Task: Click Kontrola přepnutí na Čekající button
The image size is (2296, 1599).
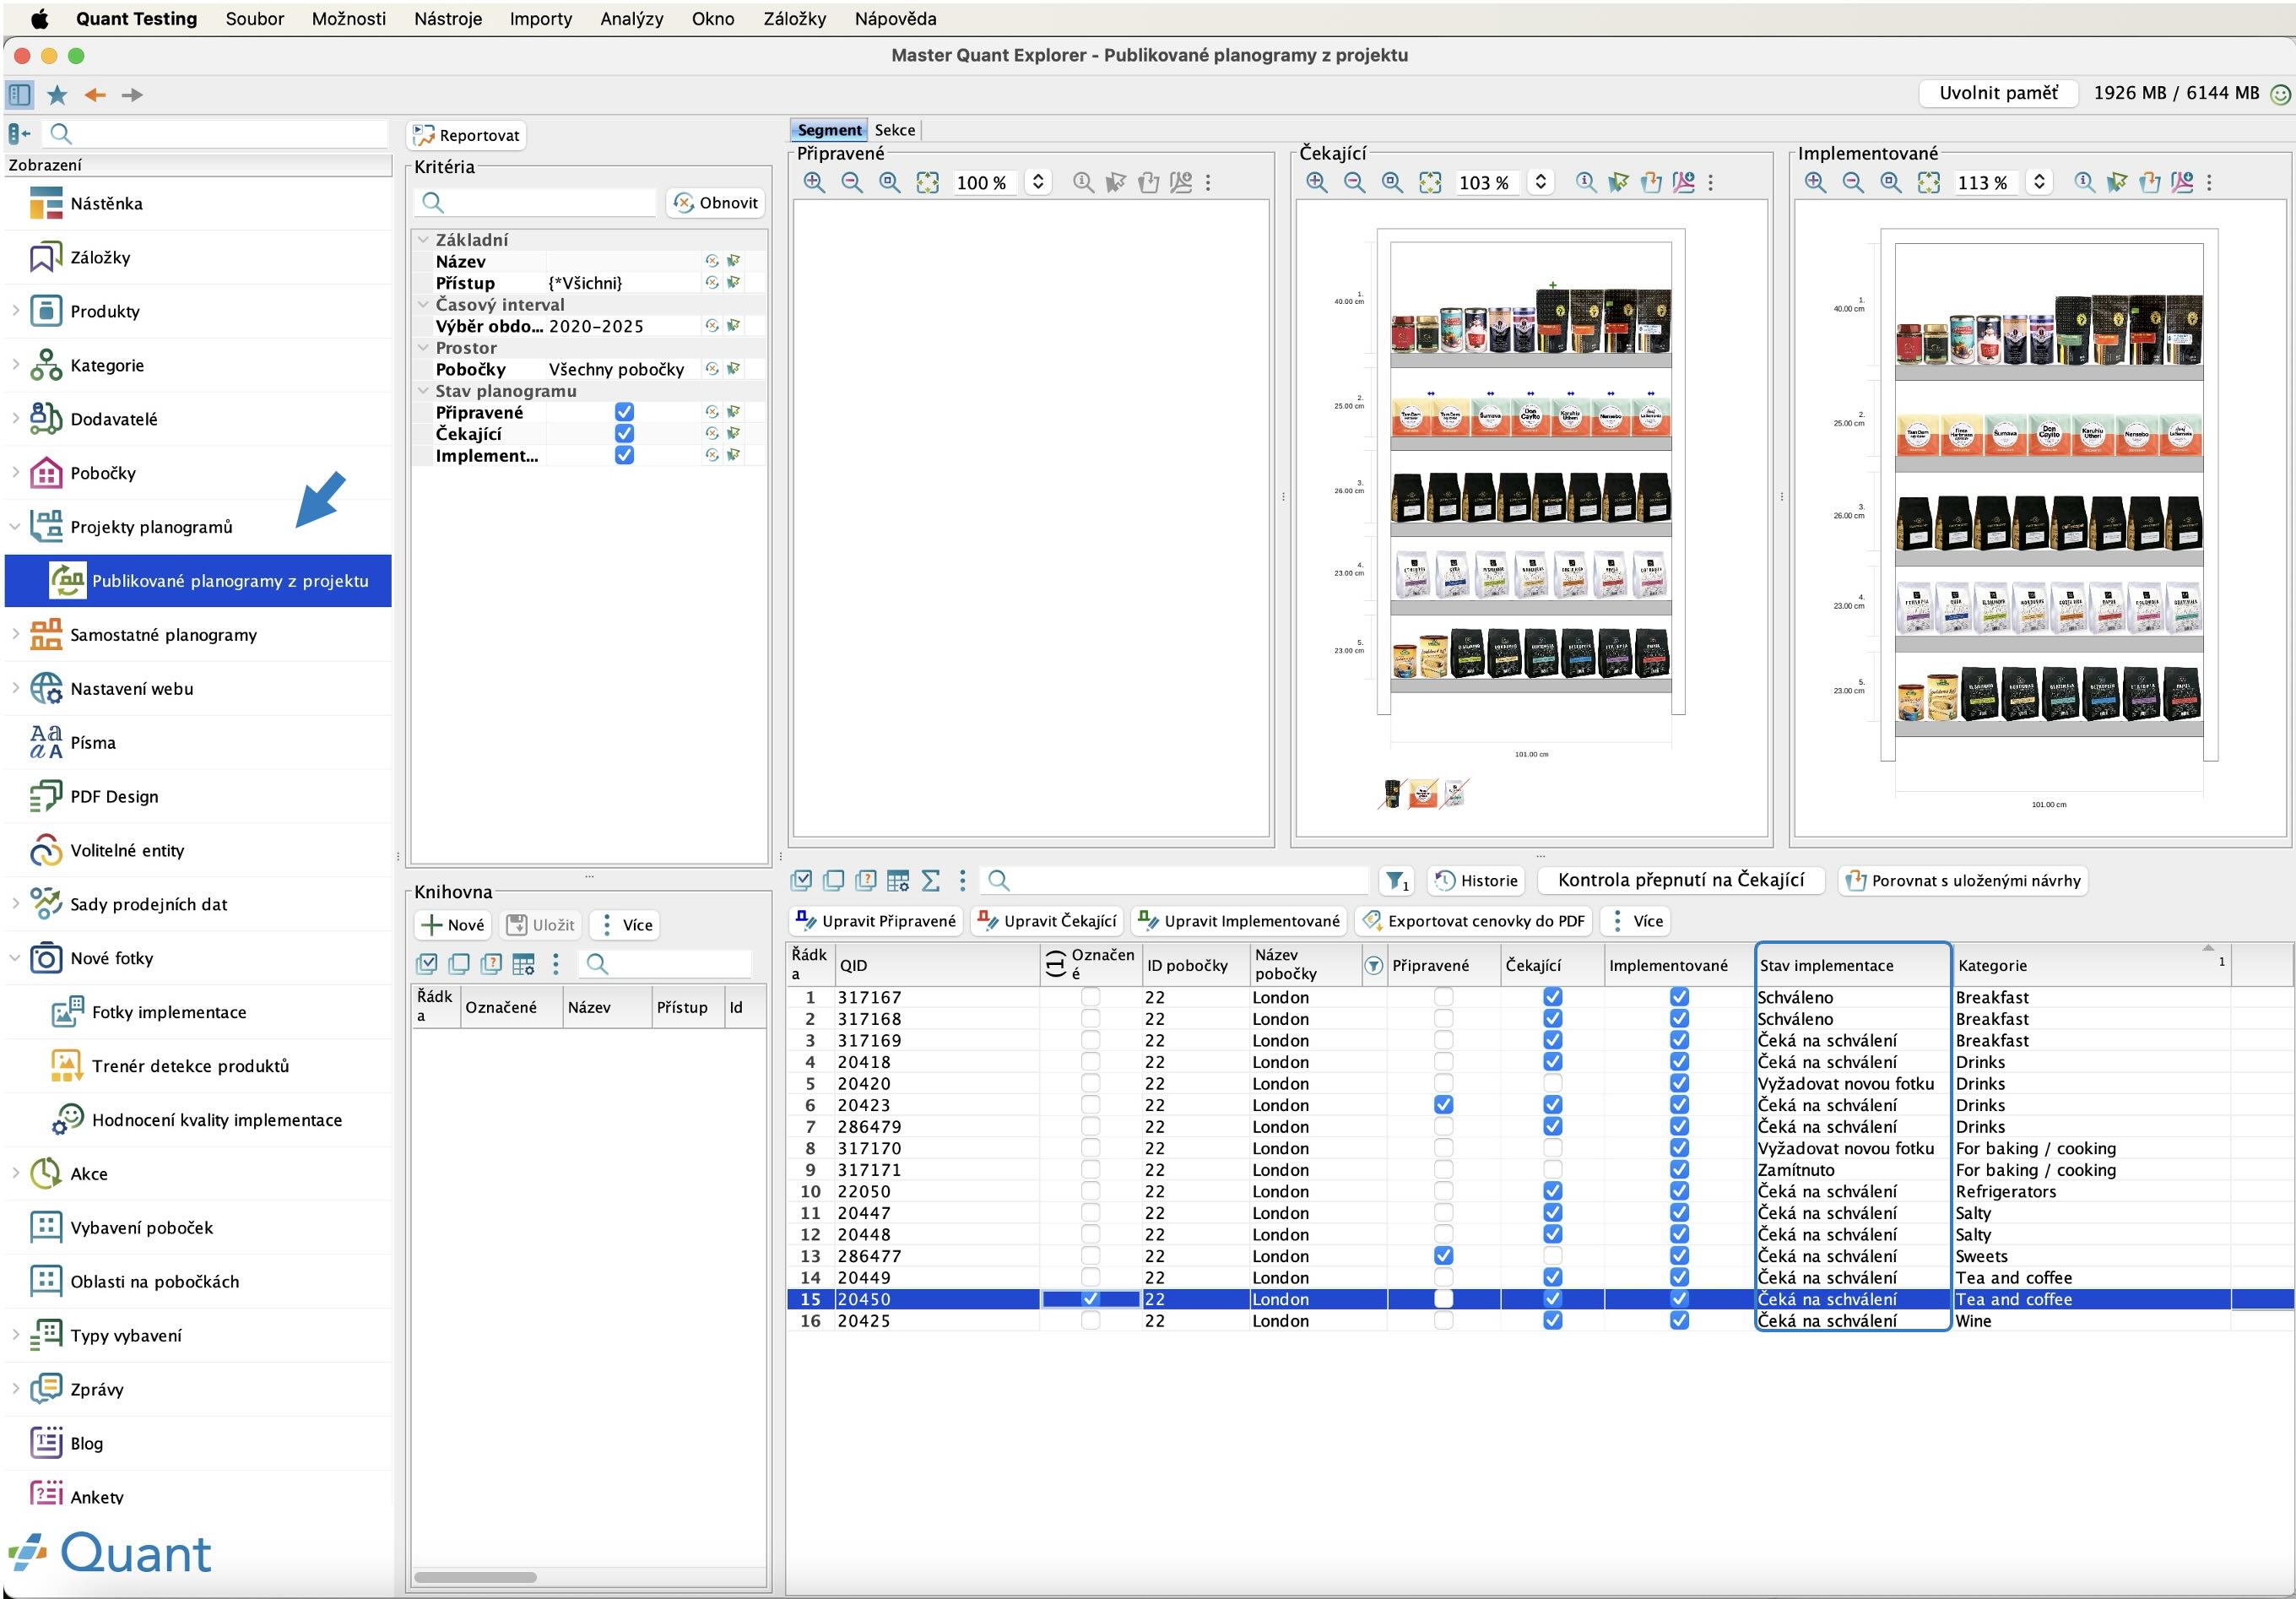Action: (1680, 881)
